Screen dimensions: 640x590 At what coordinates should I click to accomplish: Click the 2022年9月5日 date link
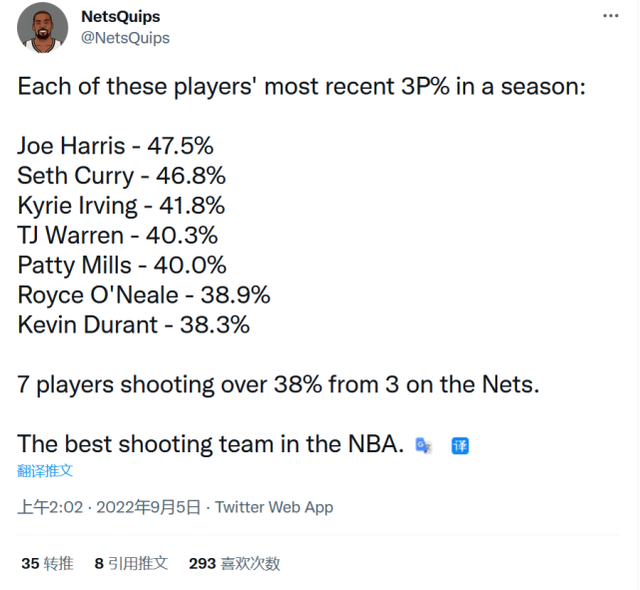[x=149, y=508]
